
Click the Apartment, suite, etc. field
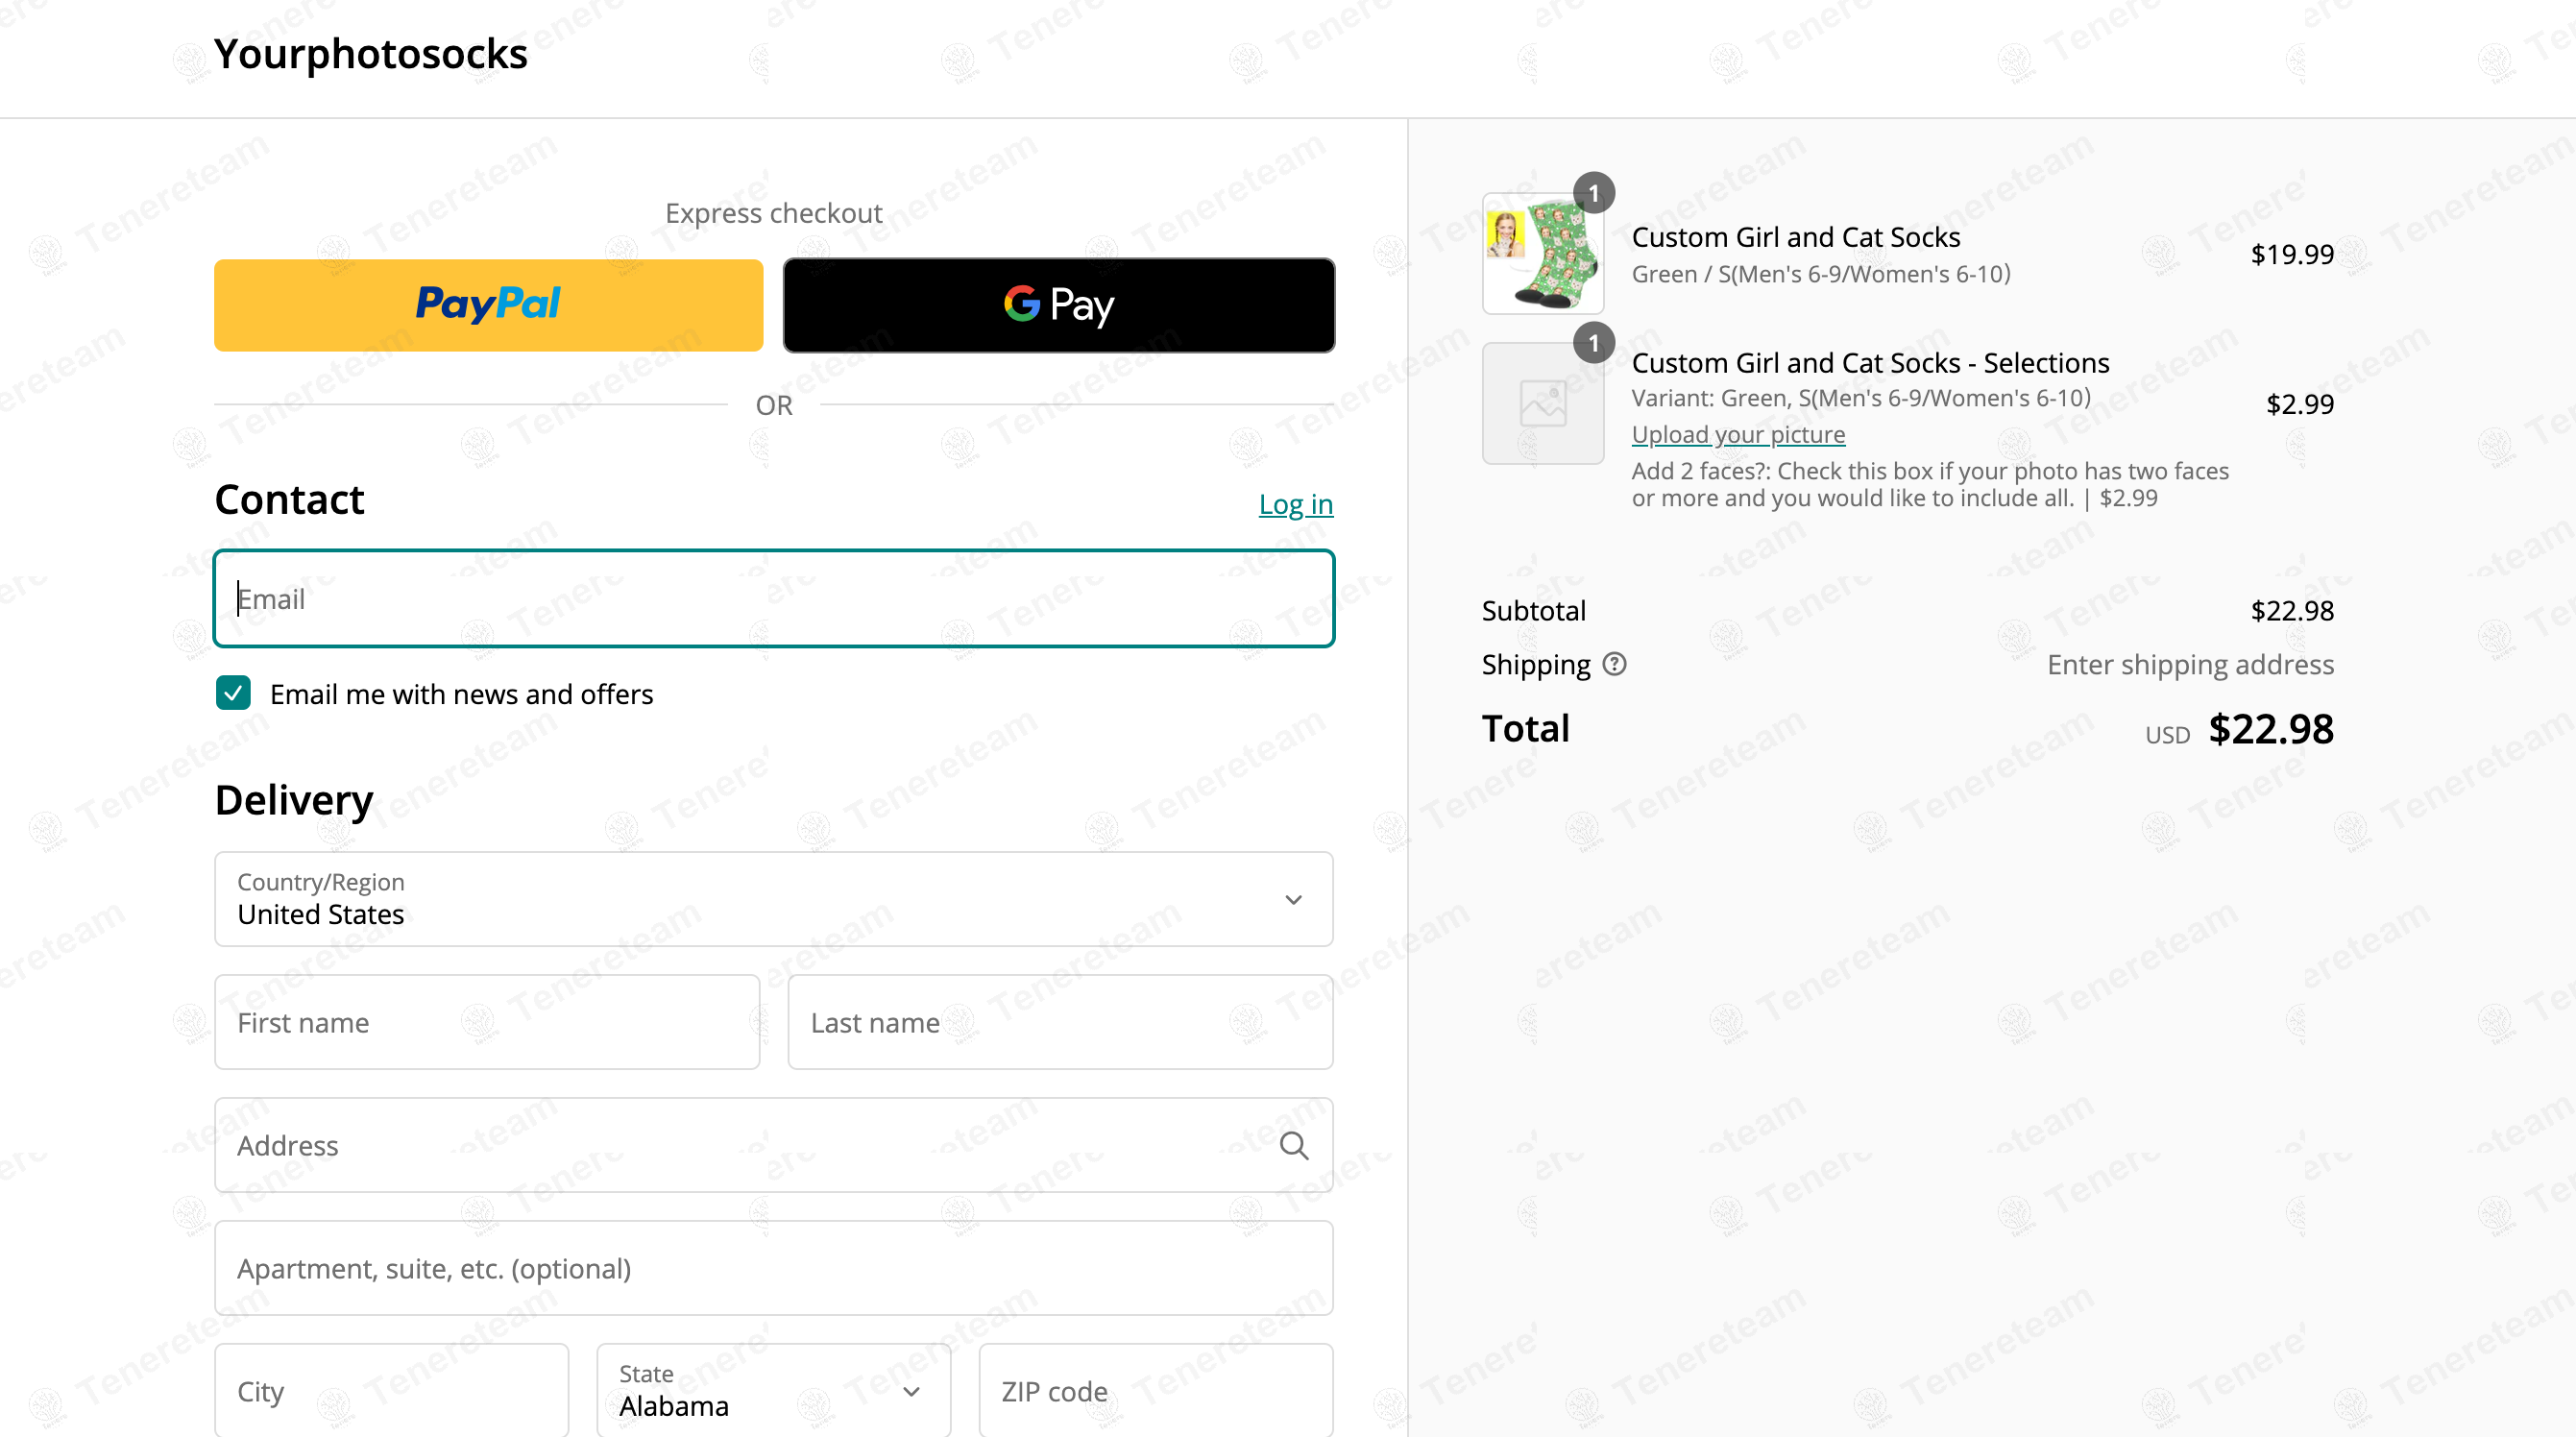tap(773, 1268)
